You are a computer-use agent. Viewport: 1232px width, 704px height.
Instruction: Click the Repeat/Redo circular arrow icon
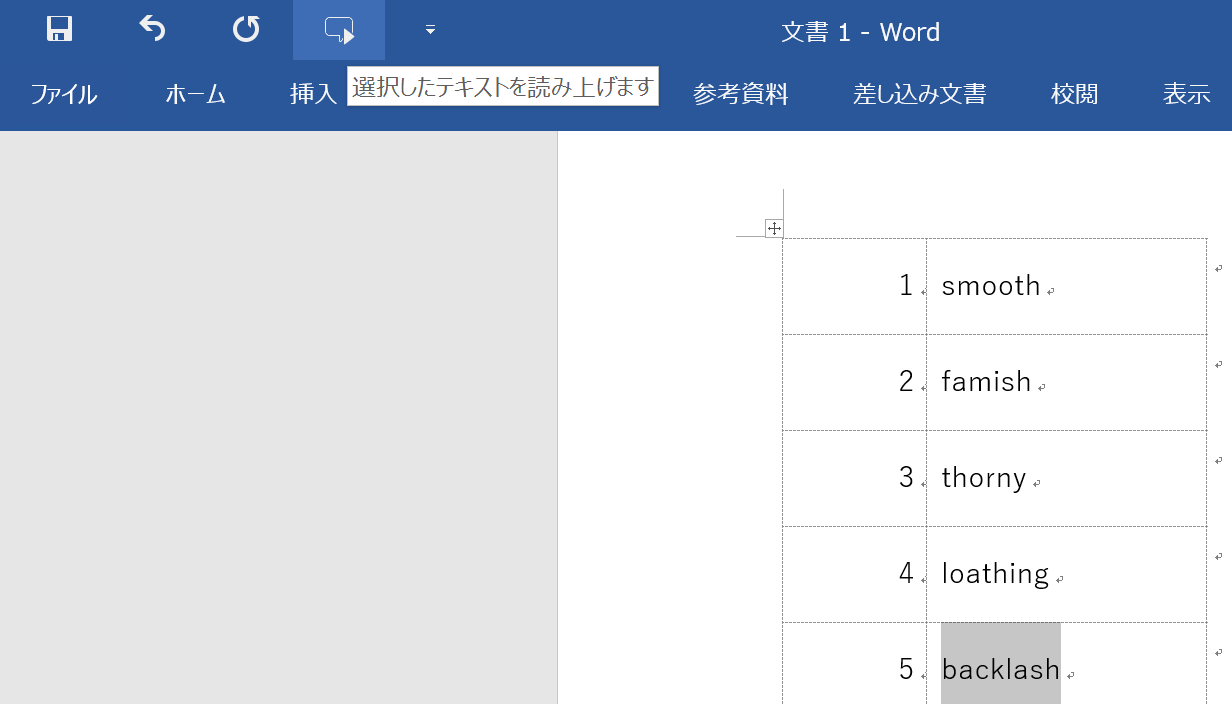tap(246, 30)
